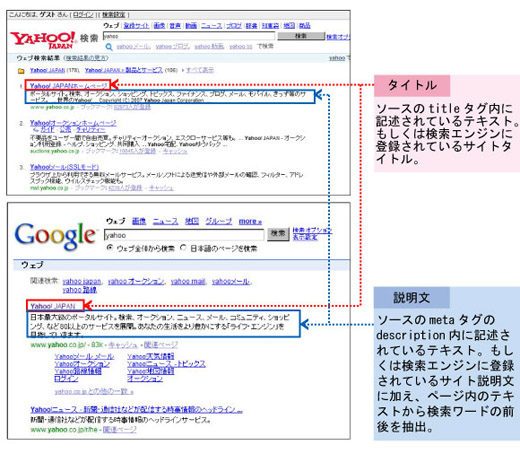Viewport: 520px width, 471px height.
Task: Open the Yahoo! JAPANホームページ result link
Action: click(x=68, y=86)
